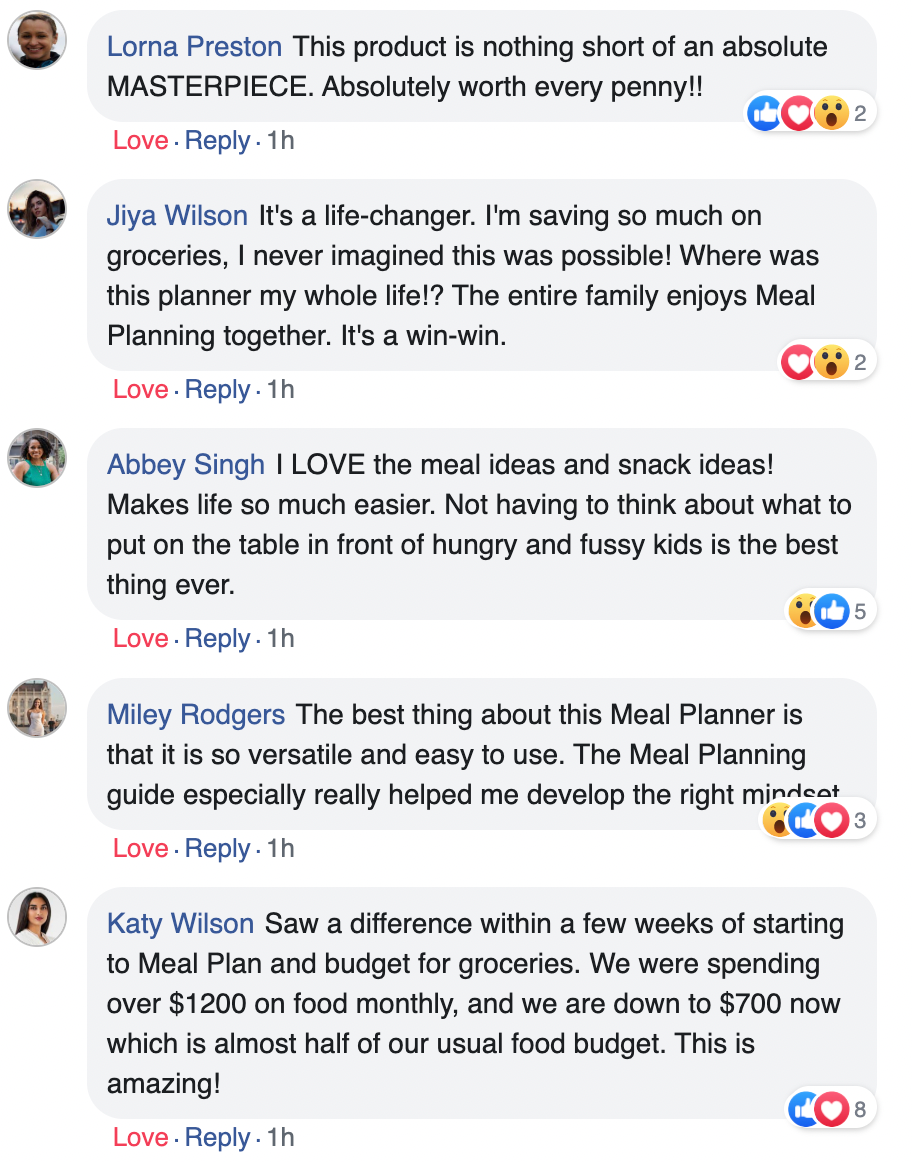
Task: Open the Miley Rodgers name link
Action: (x=196, y=715)
